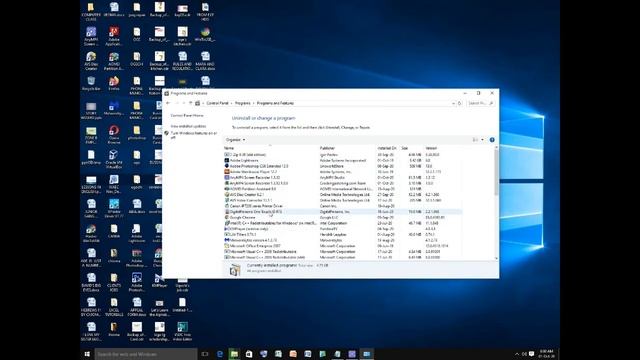The width and height of the screenshot is (640, 360).
Task: Expand the address bar history dropdown
Action: point(453,103)
